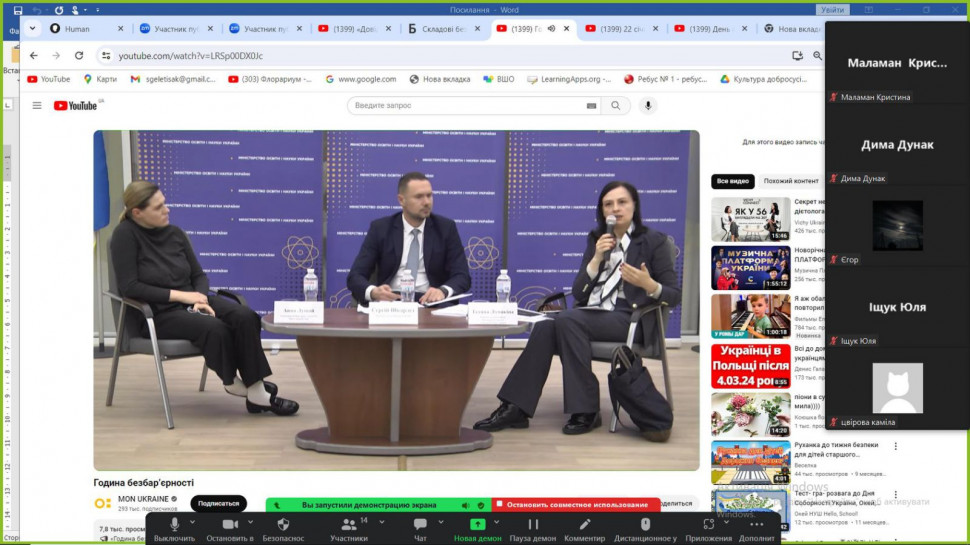Expand share options arrow next to Новая демон
The height and width of the screenshot is (545, 970).
[x=496, y=523]
